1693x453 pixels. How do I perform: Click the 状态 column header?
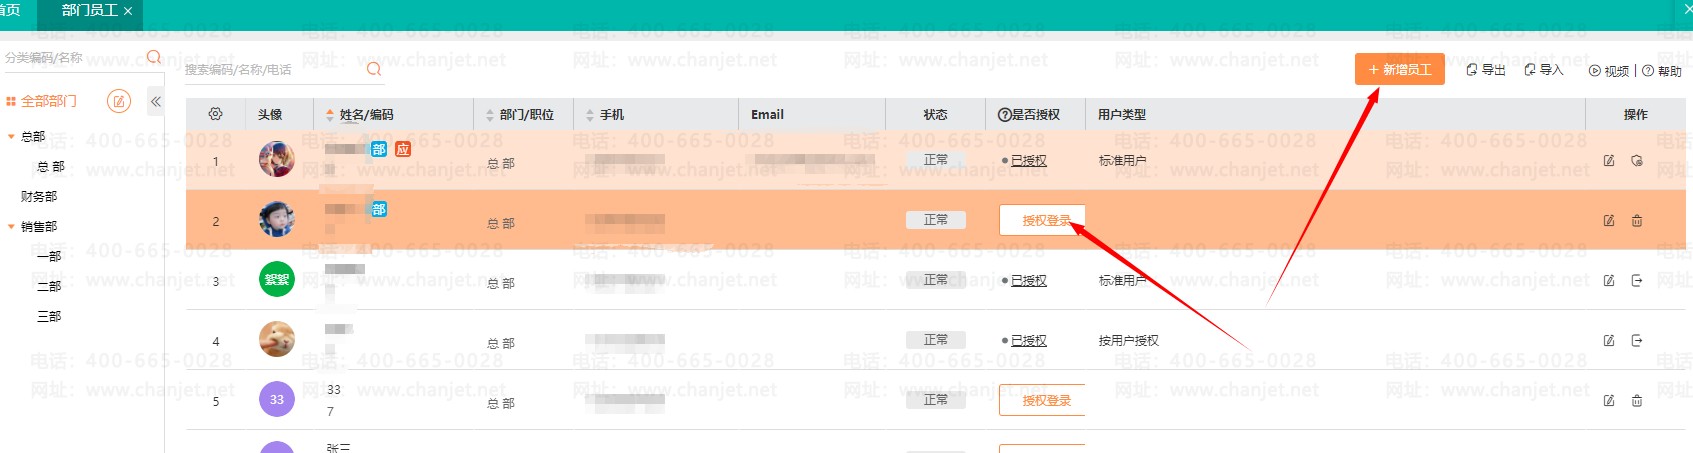pyautogui.click(x=935, y=115)
